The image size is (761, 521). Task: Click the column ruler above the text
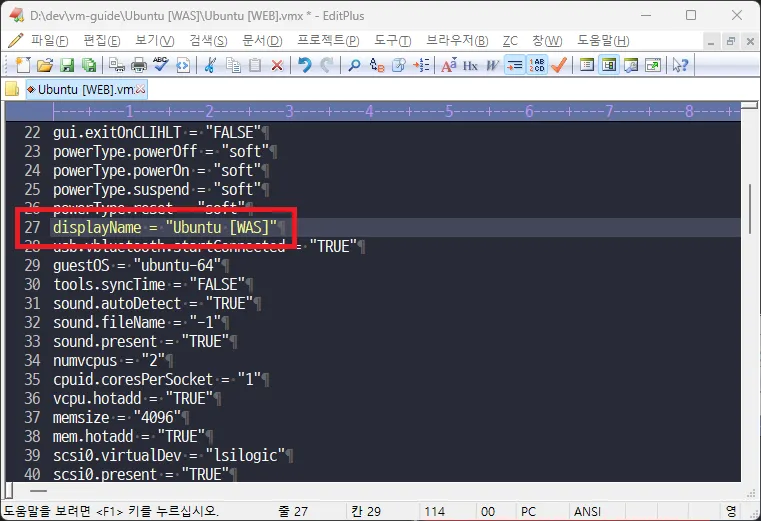[373, 111]
